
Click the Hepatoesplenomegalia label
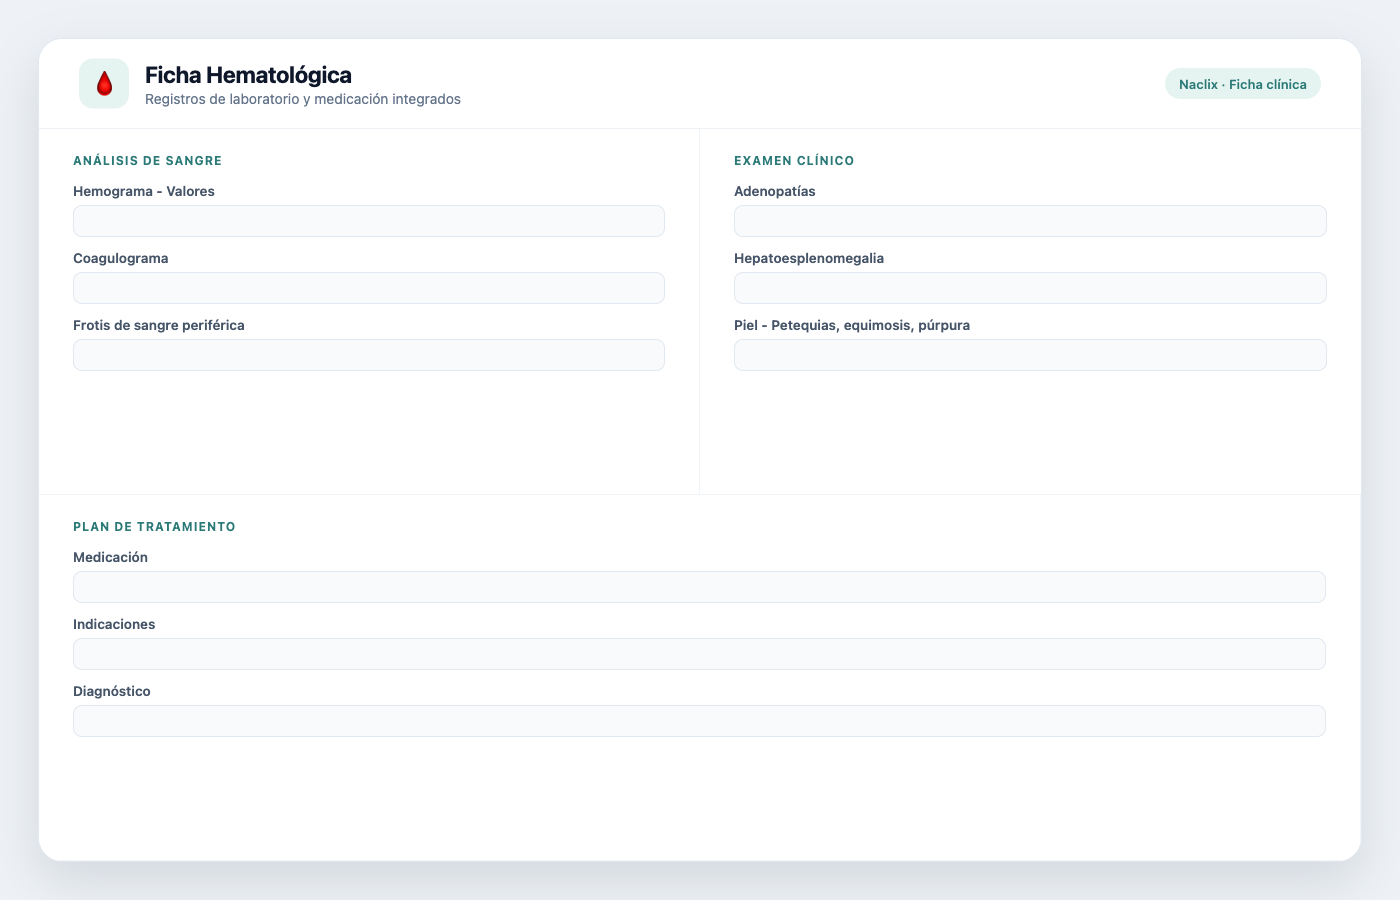(809, 258)
